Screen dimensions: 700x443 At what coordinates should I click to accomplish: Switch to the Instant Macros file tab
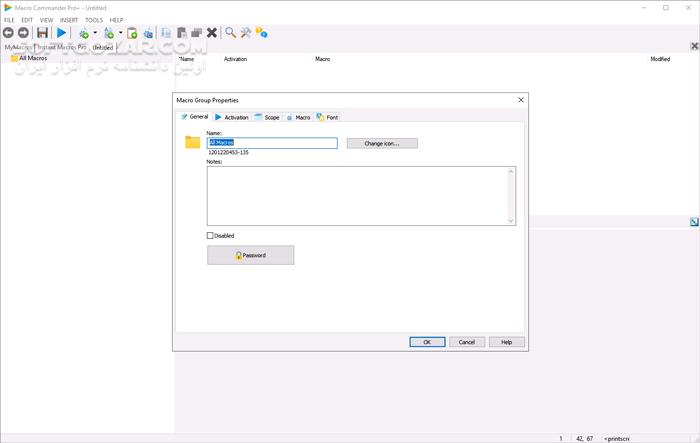point(62,47)
